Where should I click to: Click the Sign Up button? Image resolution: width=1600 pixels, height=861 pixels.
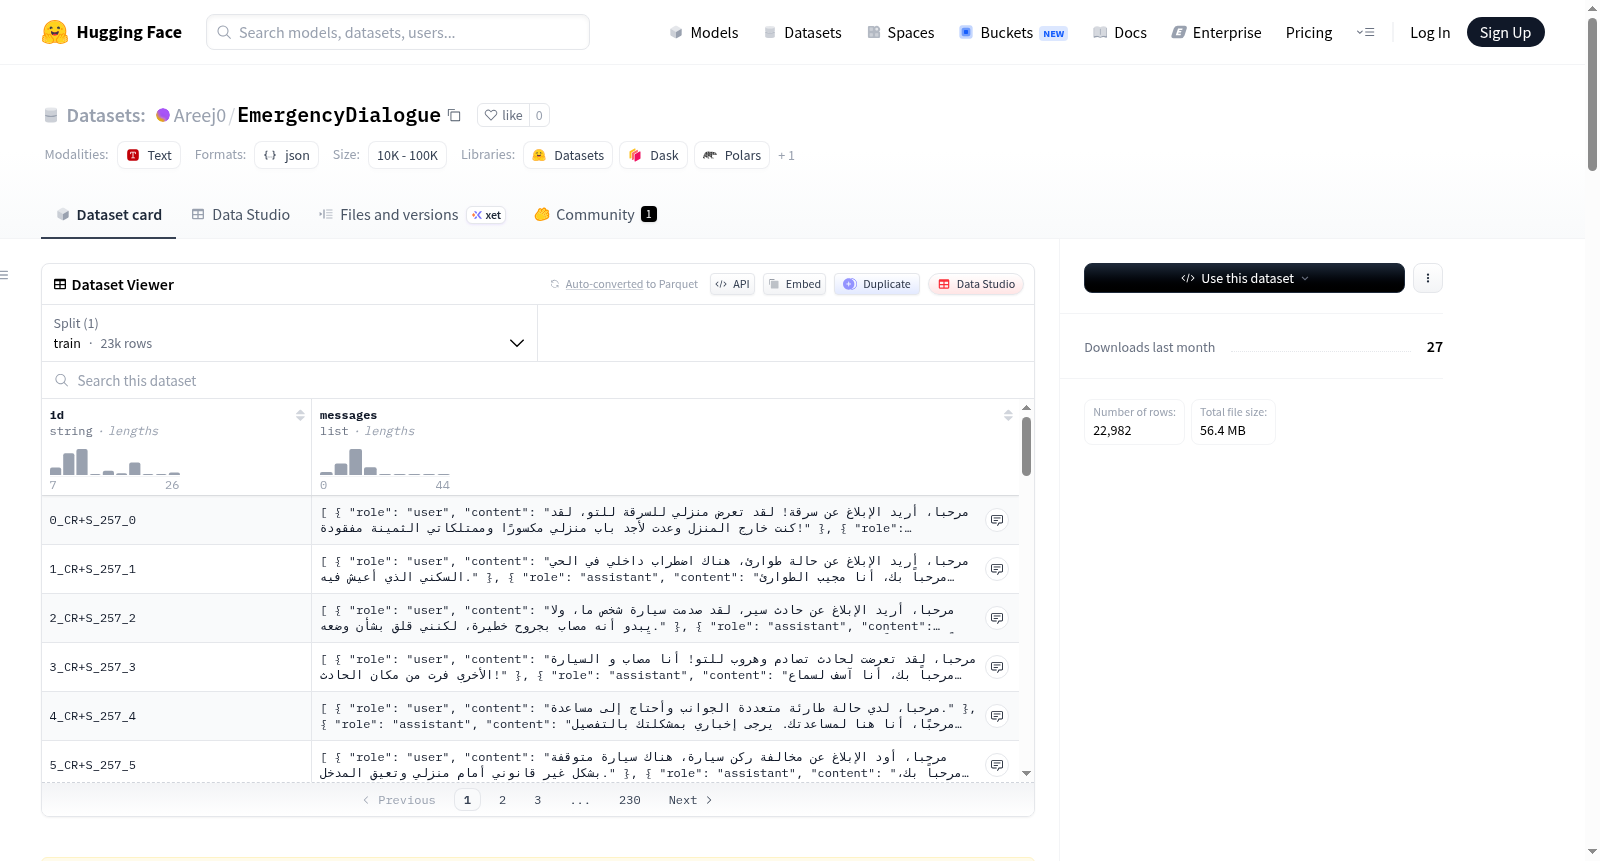pos(1505,32)
